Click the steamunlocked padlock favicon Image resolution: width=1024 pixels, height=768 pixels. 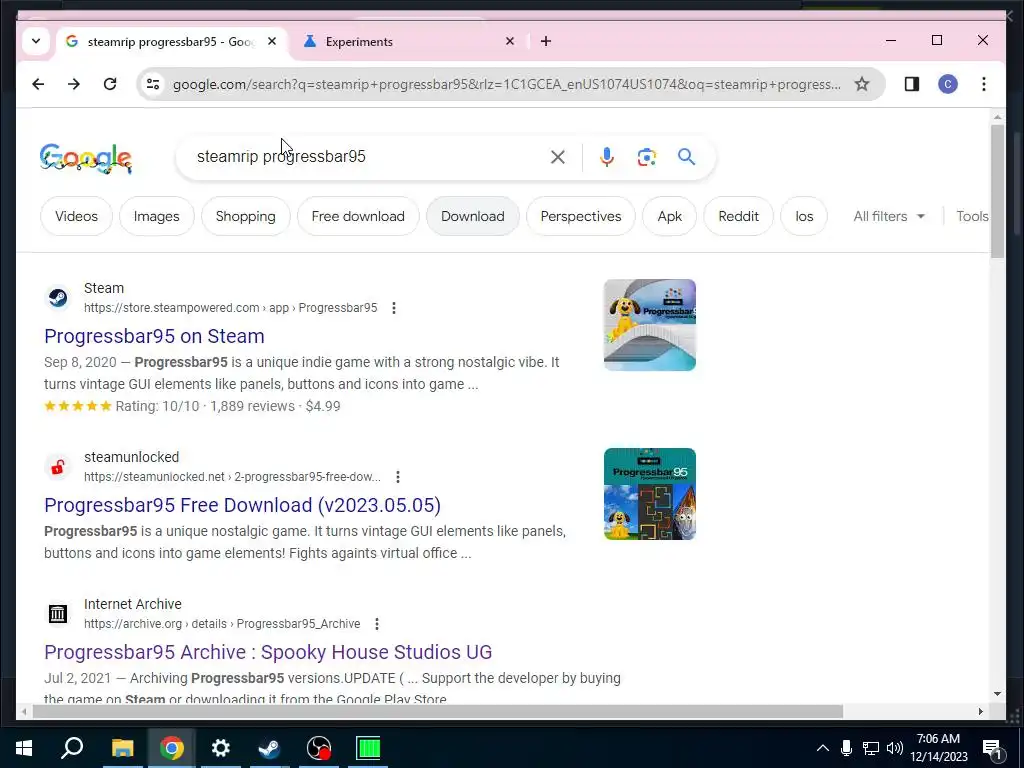pyautogui.click(x=57, y=467)
